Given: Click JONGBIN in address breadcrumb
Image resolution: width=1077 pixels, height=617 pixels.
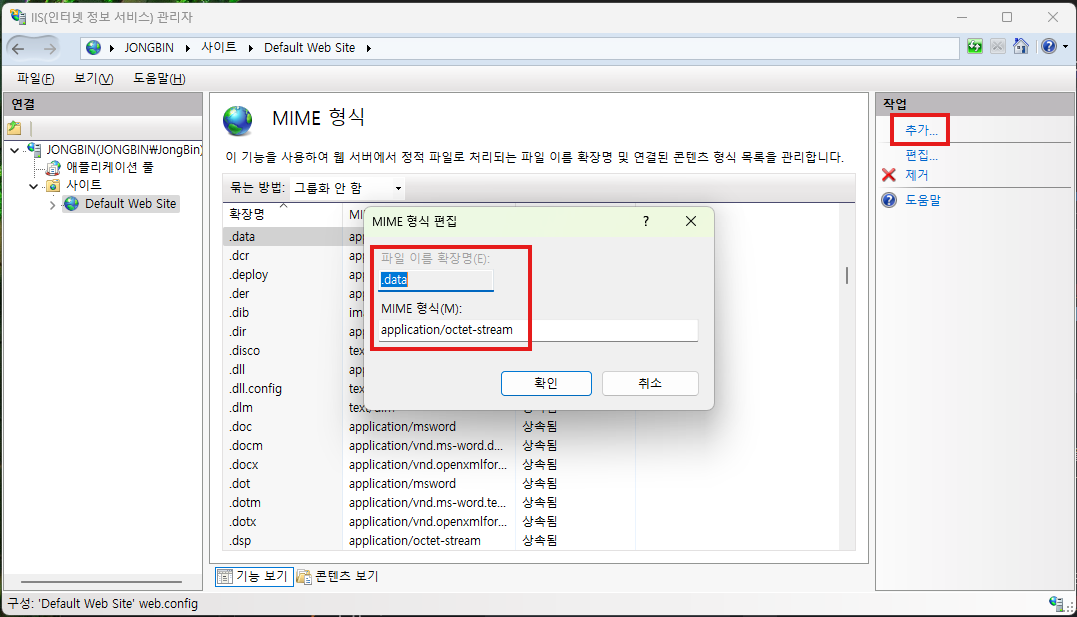Looking at the screenshot, I should tap(149, 47).
